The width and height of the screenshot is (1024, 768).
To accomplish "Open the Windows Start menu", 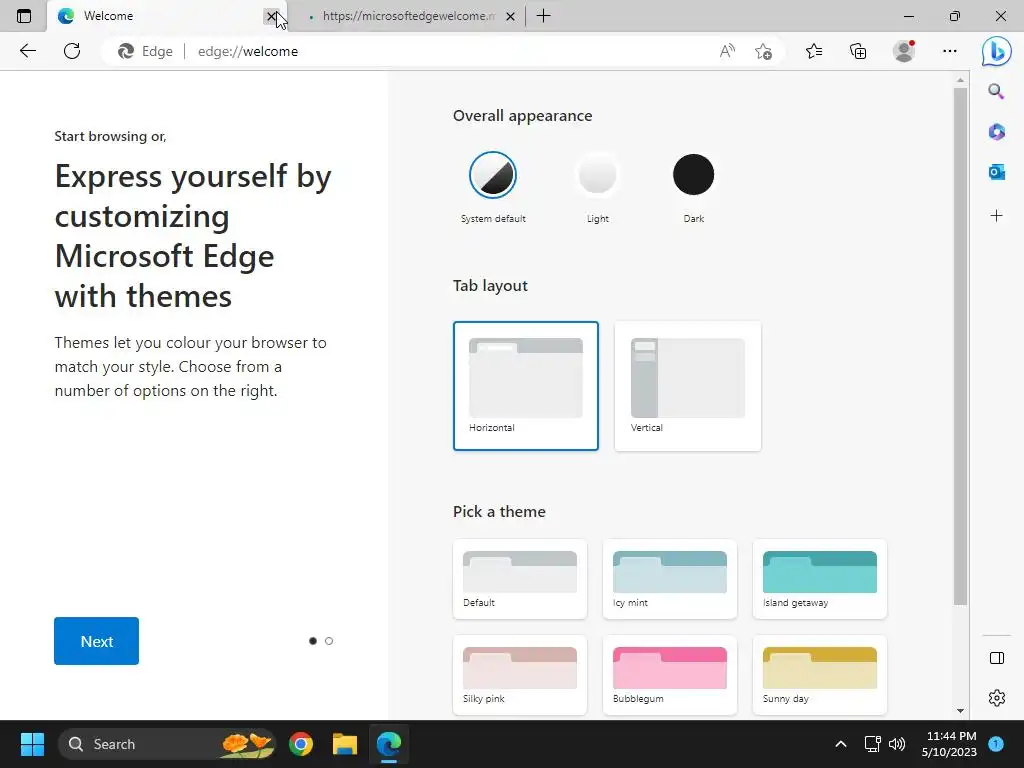I will [32, 744].
